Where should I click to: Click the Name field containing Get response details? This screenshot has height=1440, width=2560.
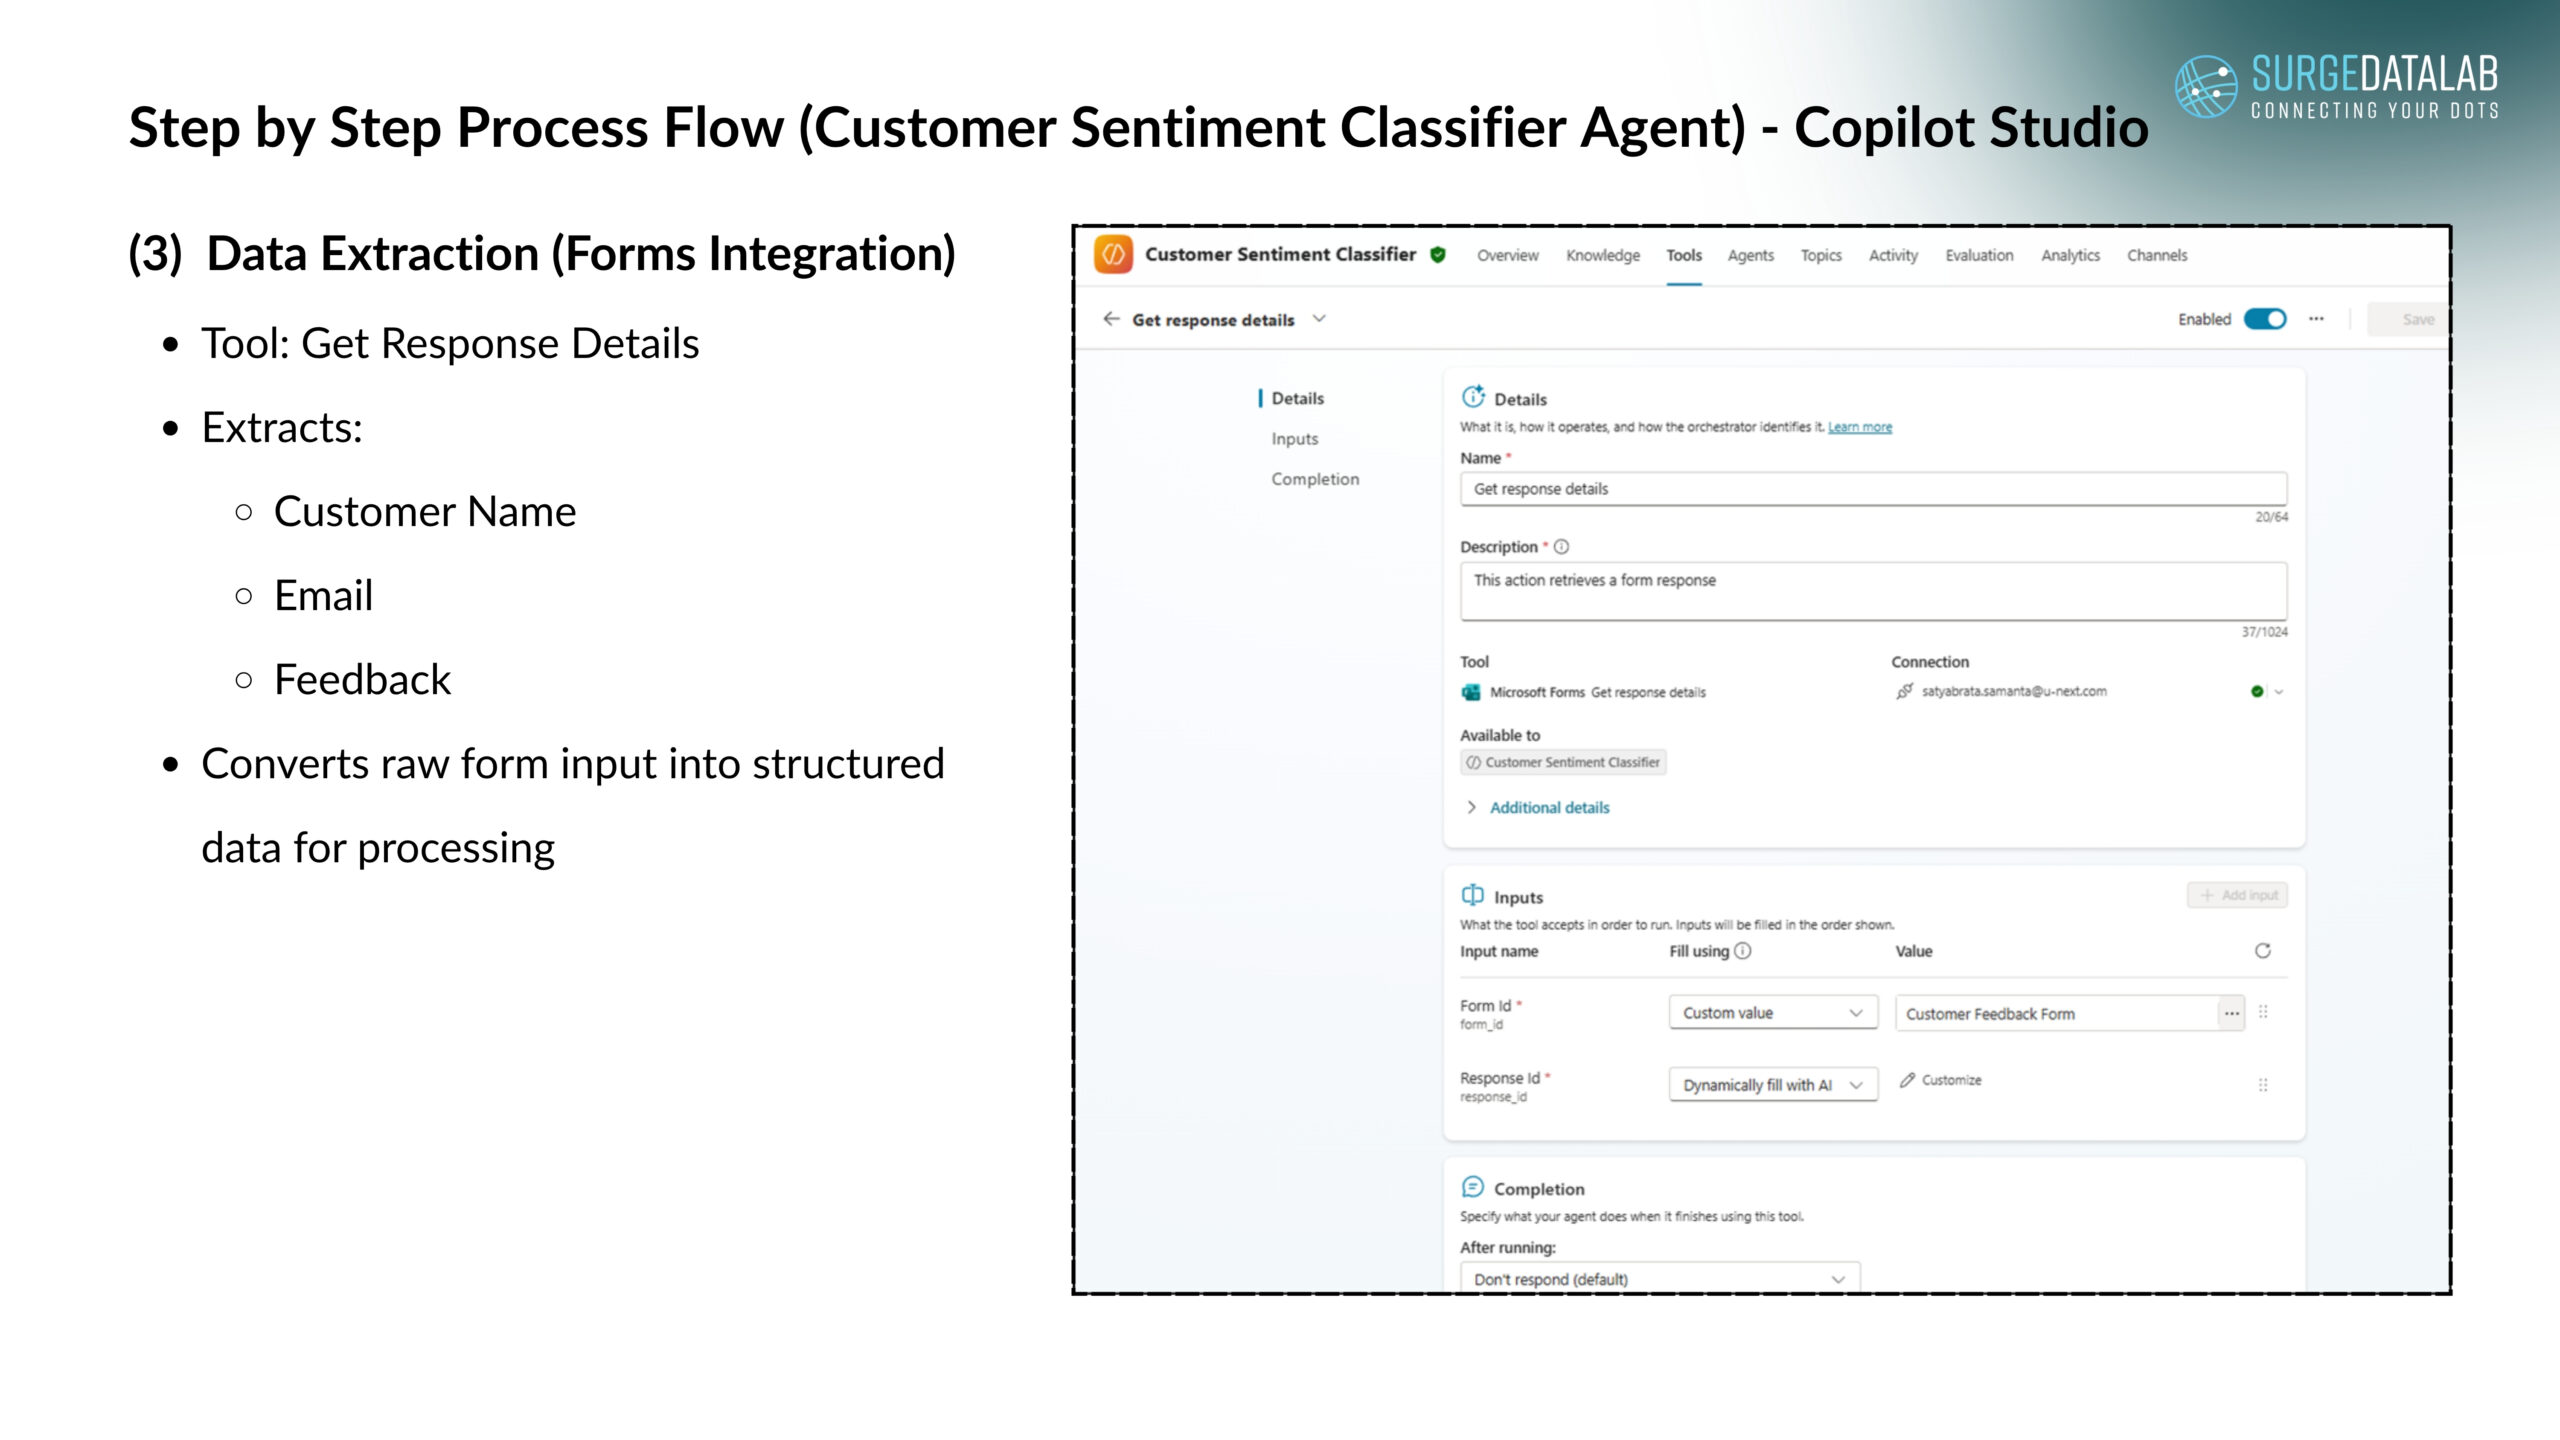coord(1873,489)
